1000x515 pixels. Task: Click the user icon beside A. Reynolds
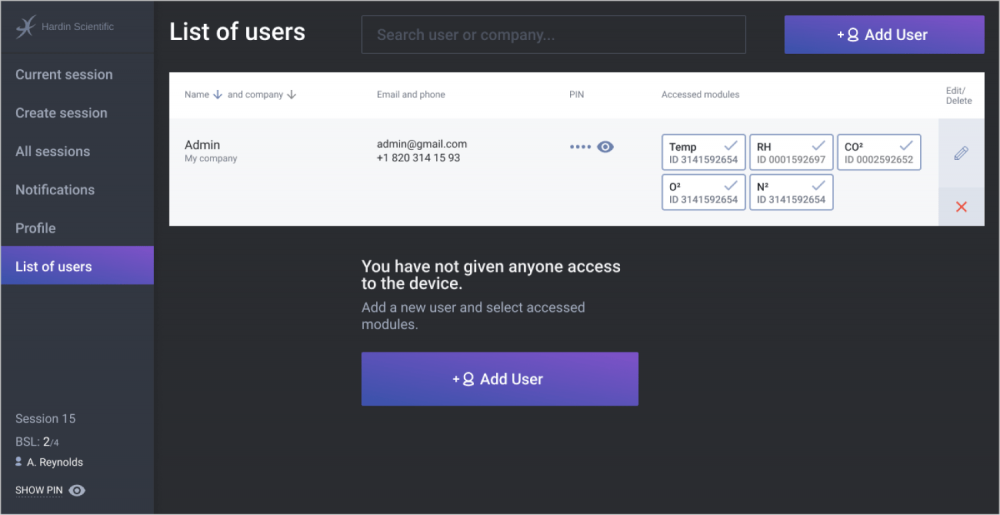click(19, 462)
